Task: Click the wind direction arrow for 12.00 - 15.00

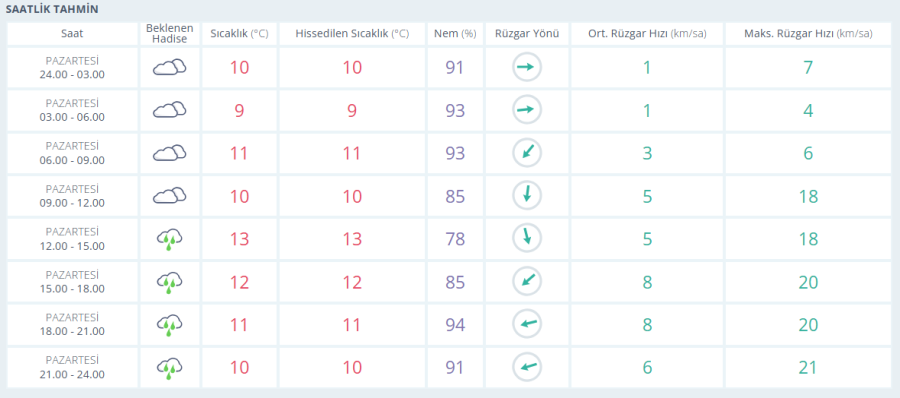Action: (526, 239)
